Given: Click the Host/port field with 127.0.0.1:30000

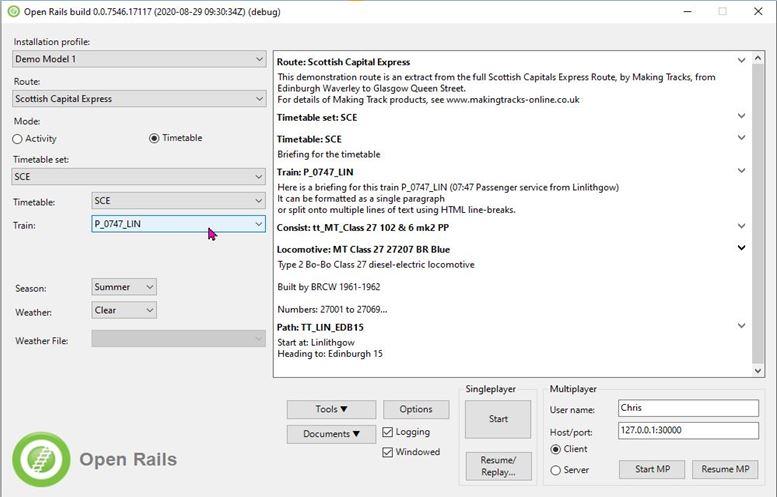Looking at the screenshot, I should point(688,431).
